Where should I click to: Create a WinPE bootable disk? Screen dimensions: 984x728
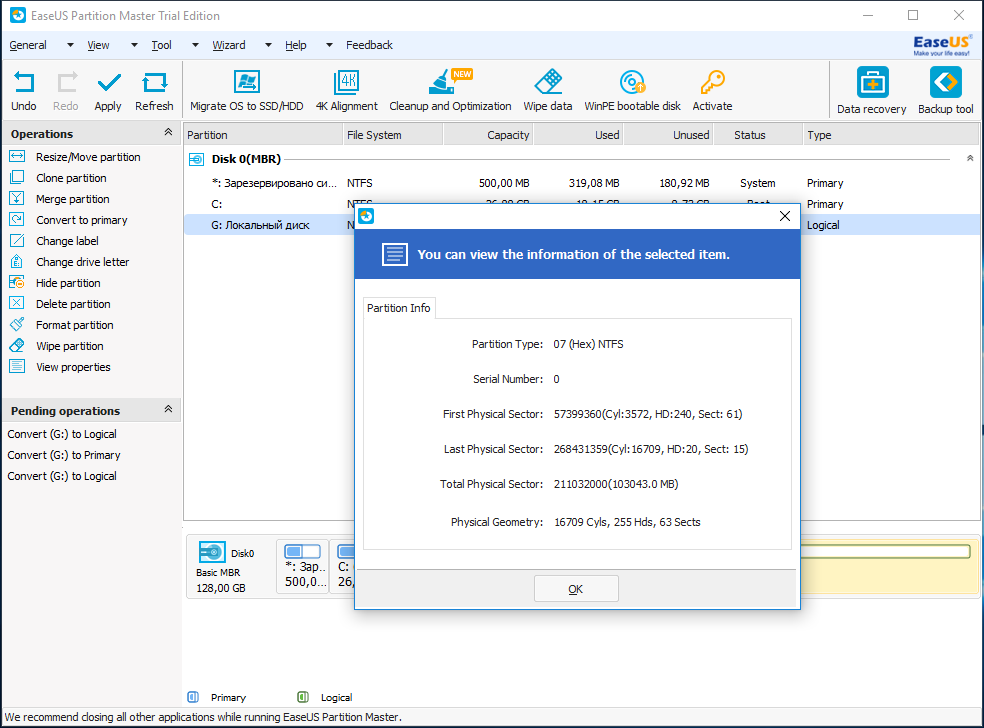point(633,90)
